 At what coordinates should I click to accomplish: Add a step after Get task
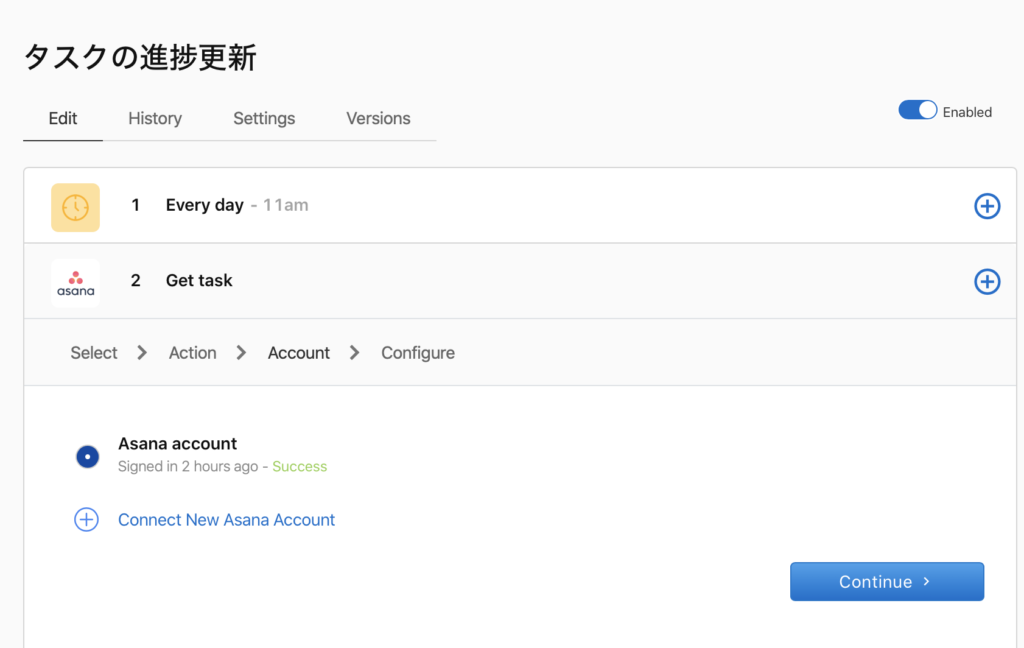pos(986,282)
